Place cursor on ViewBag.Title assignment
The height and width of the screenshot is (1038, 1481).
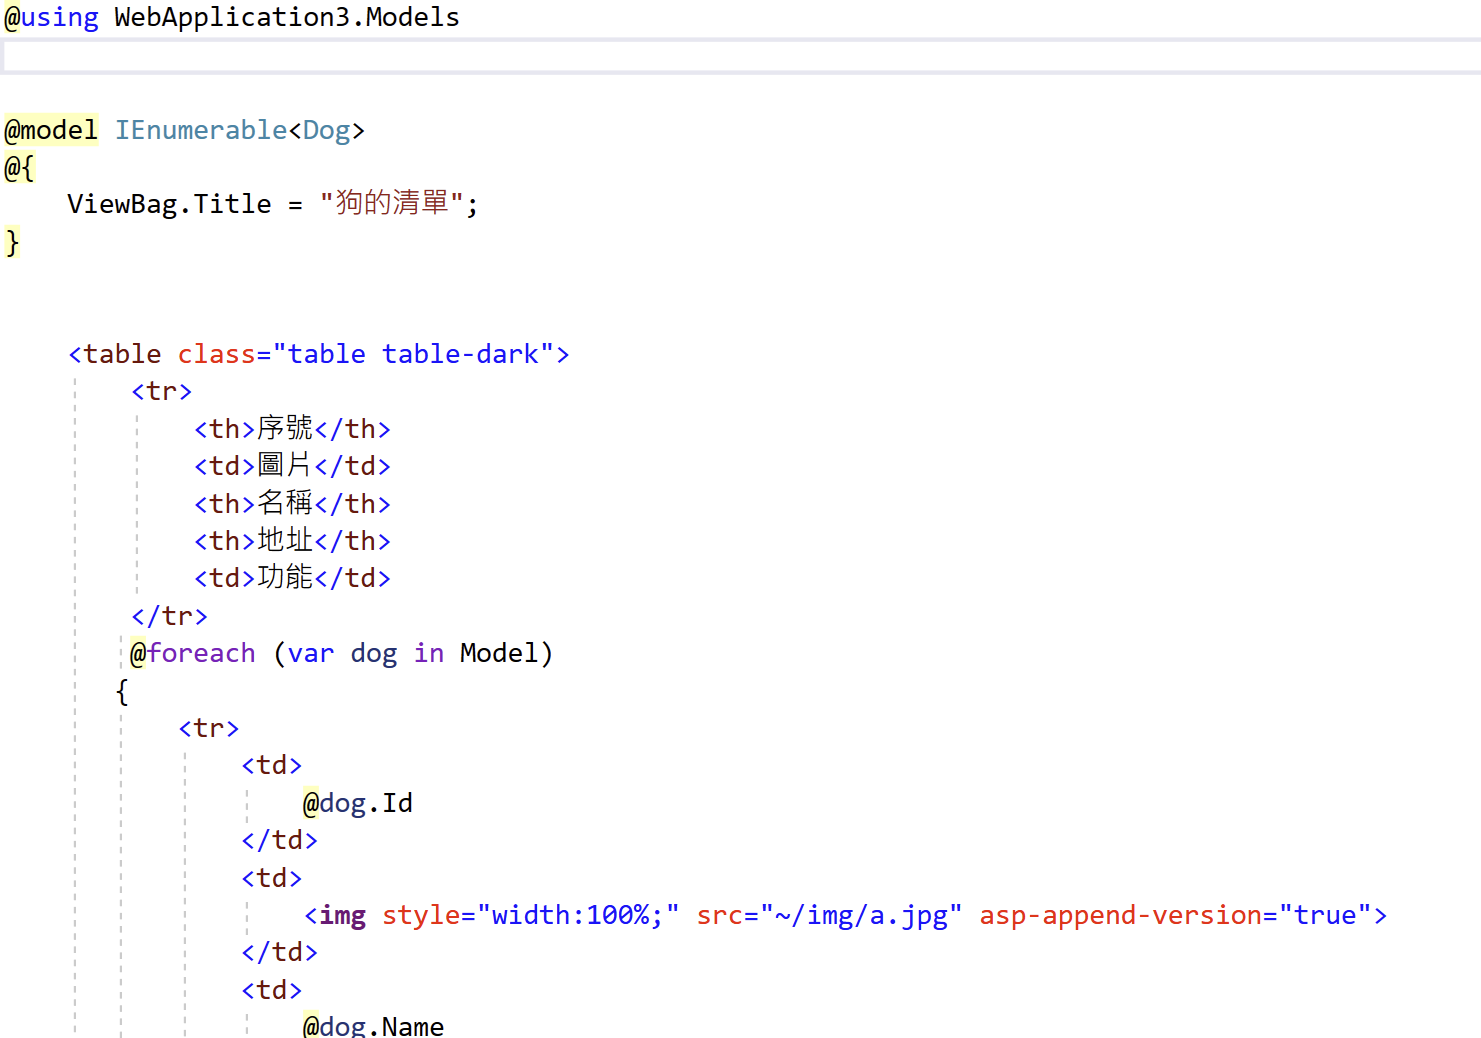point(169,203)
